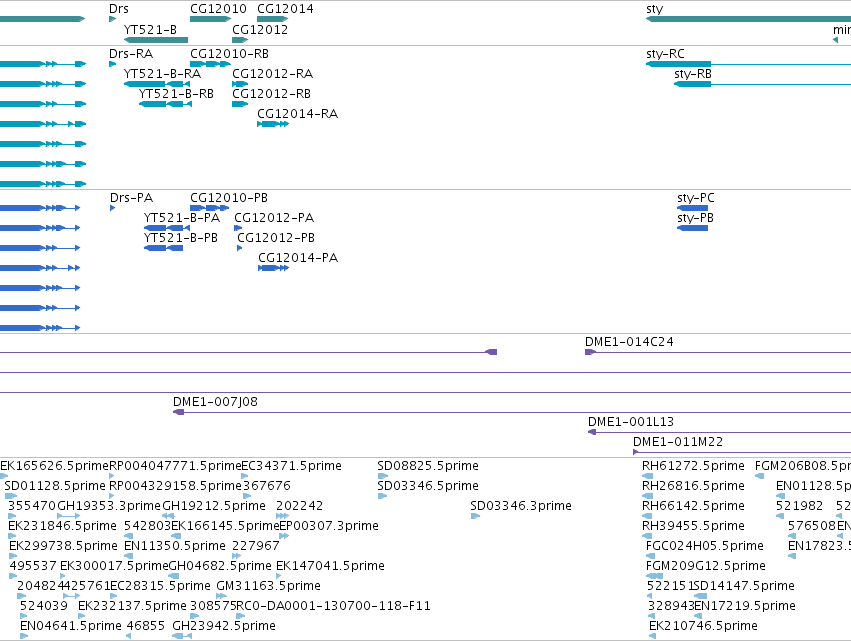Click the RH66142.5prime EST label
This screenshot has width=851, height=641.
pyautogui.click(x=693, y=506)
